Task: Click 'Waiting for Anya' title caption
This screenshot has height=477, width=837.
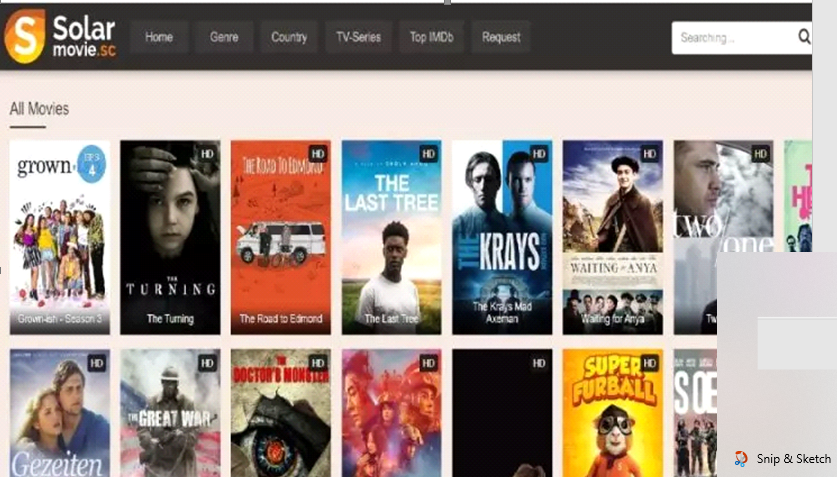Action: 613,319
